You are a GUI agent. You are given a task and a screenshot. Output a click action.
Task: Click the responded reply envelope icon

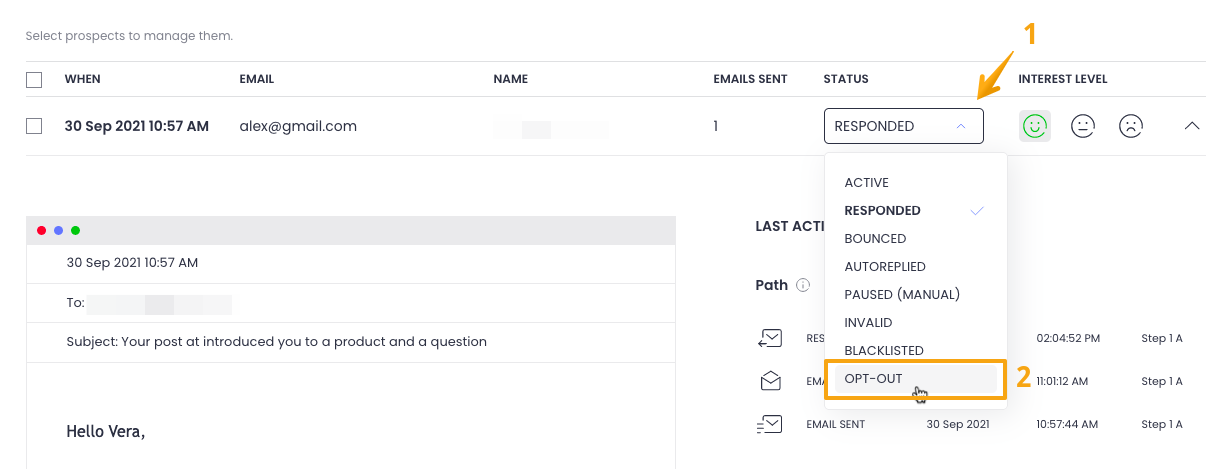(x=770, y=338)
